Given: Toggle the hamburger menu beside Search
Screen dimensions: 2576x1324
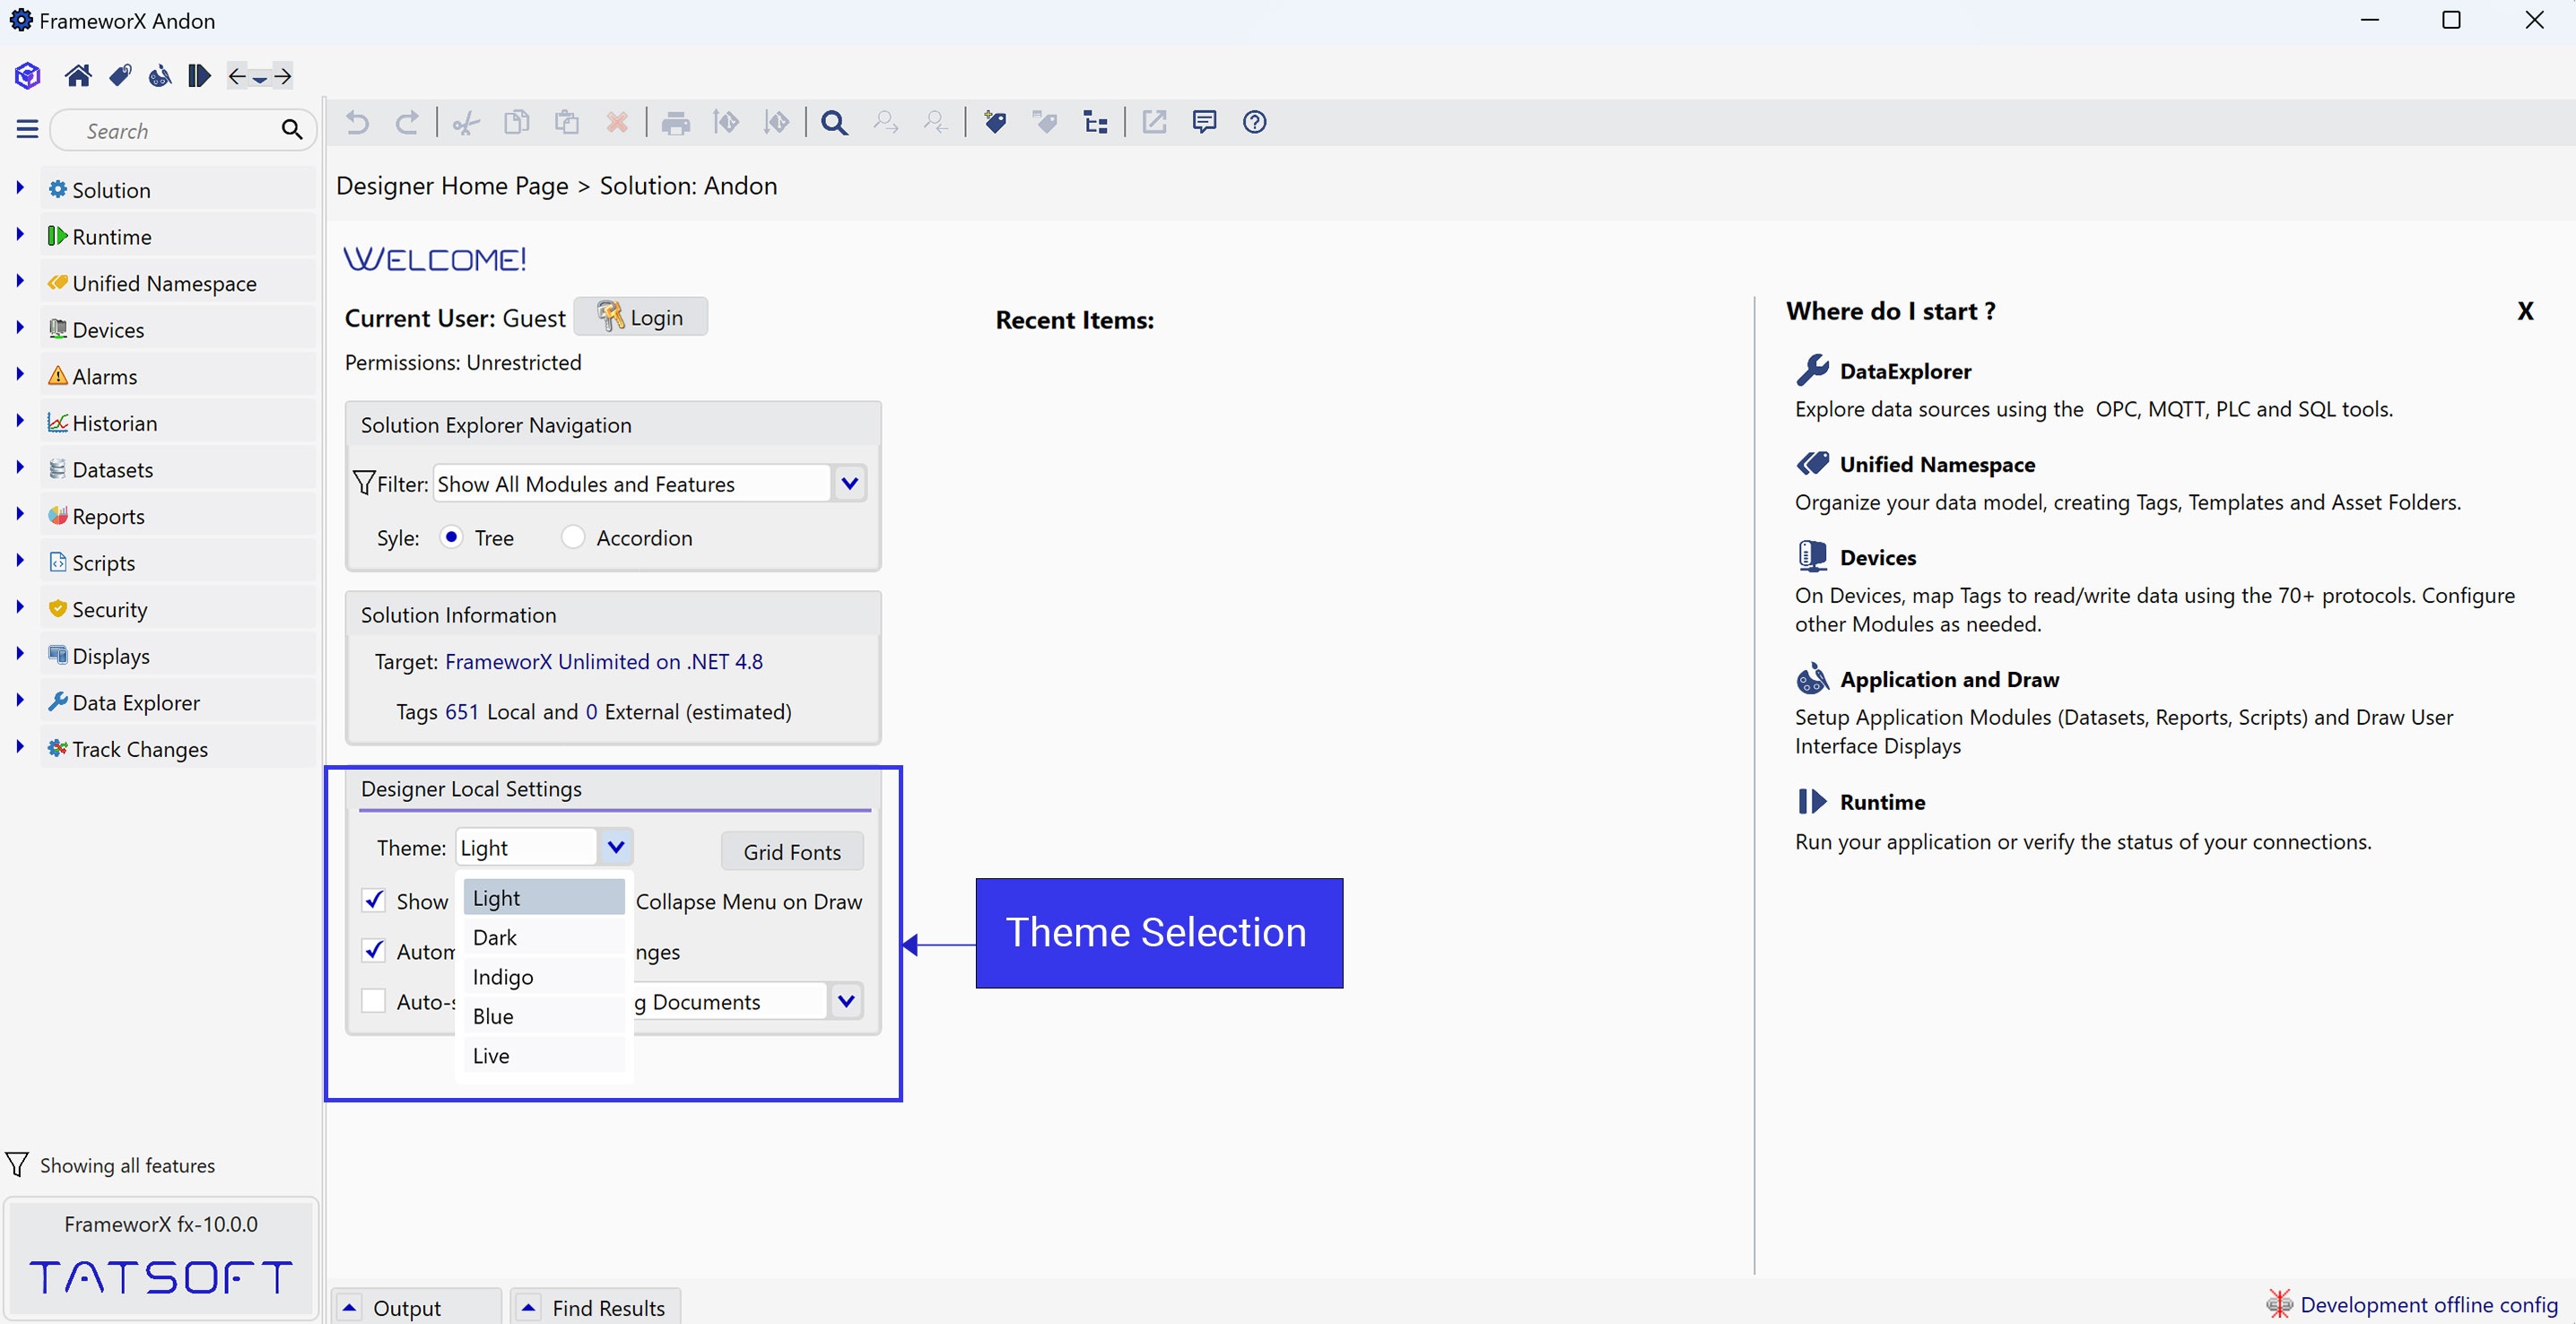Looking at the screenshot, I should click(27, 129).
